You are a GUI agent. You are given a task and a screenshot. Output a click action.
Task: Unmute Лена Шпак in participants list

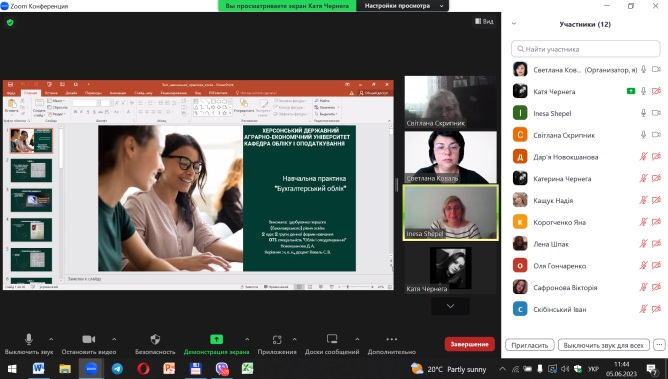click(x=644, y=244)
